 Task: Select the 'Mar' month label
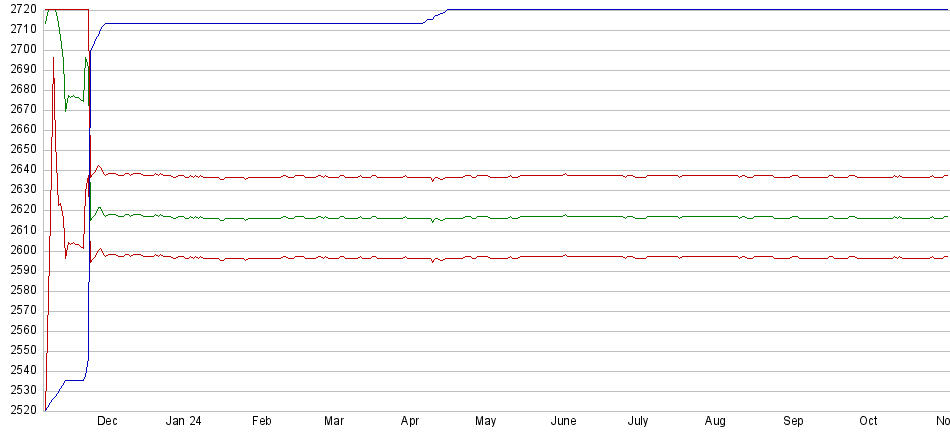(x=335, y=421)
